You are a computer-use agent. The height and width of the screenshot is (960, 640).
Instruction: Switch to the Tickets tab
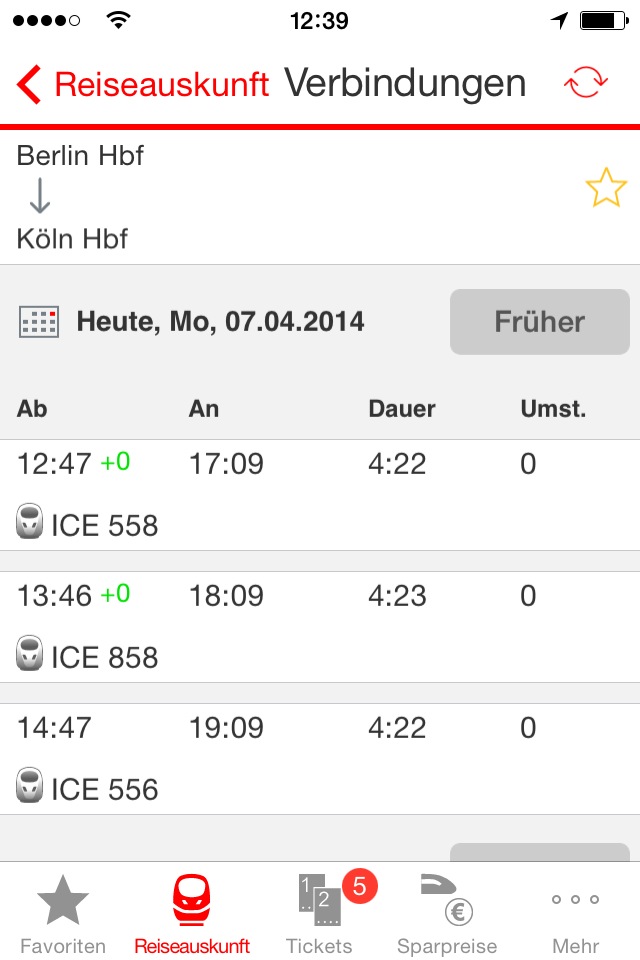[x=318, y=912]
